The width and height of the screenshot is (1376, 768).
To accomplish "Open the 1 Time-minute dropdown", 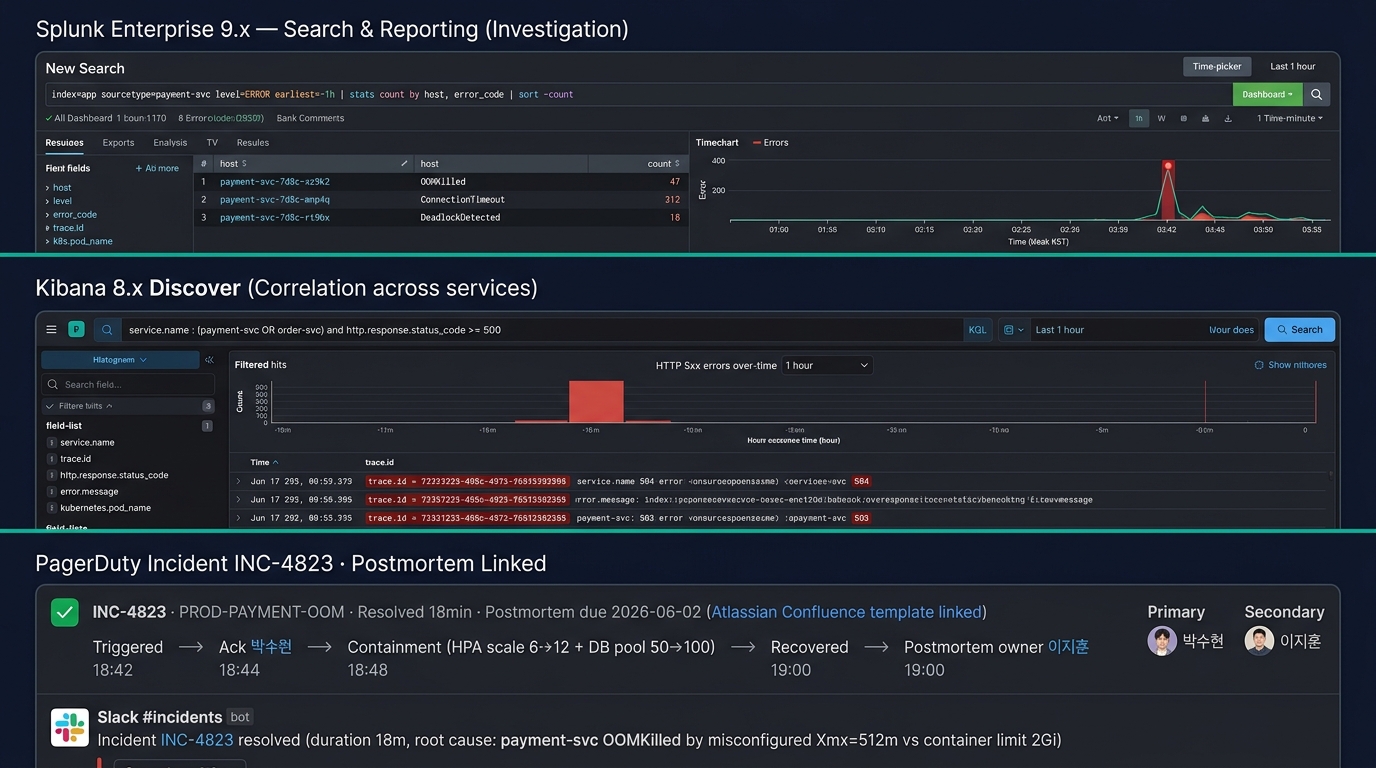I will coord(1289,118).
